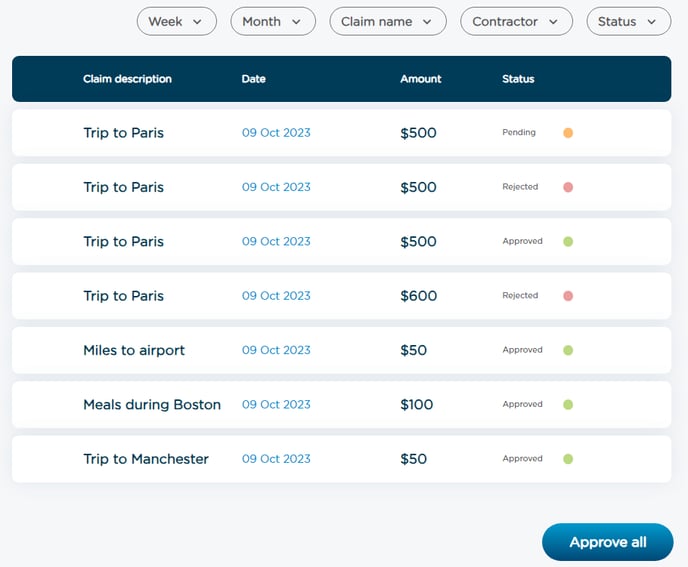Viewport: 688px width, 567px height.
Task: Click date of the Pending Paris claim
Action: coord(276,133)
